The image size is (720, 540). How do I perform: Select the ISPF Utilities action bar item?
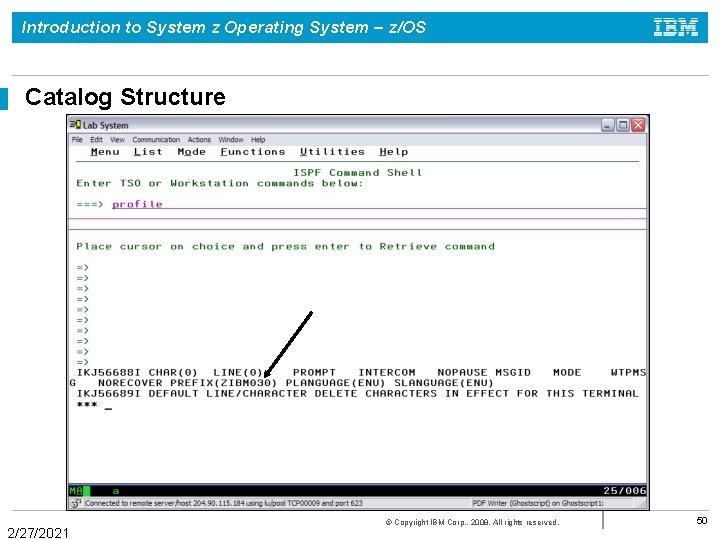click(332, 152)
